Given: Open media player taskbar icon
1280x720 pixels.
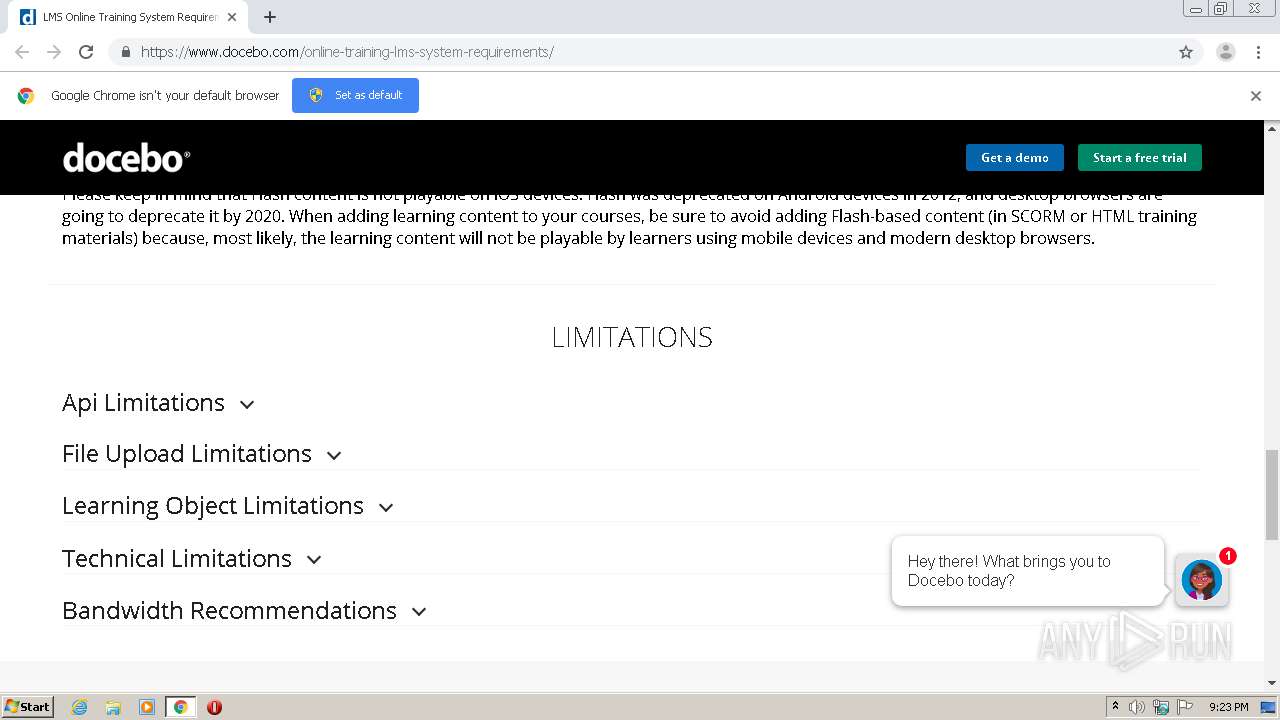Looking at the screenshot, I should (x=147, y=707).
